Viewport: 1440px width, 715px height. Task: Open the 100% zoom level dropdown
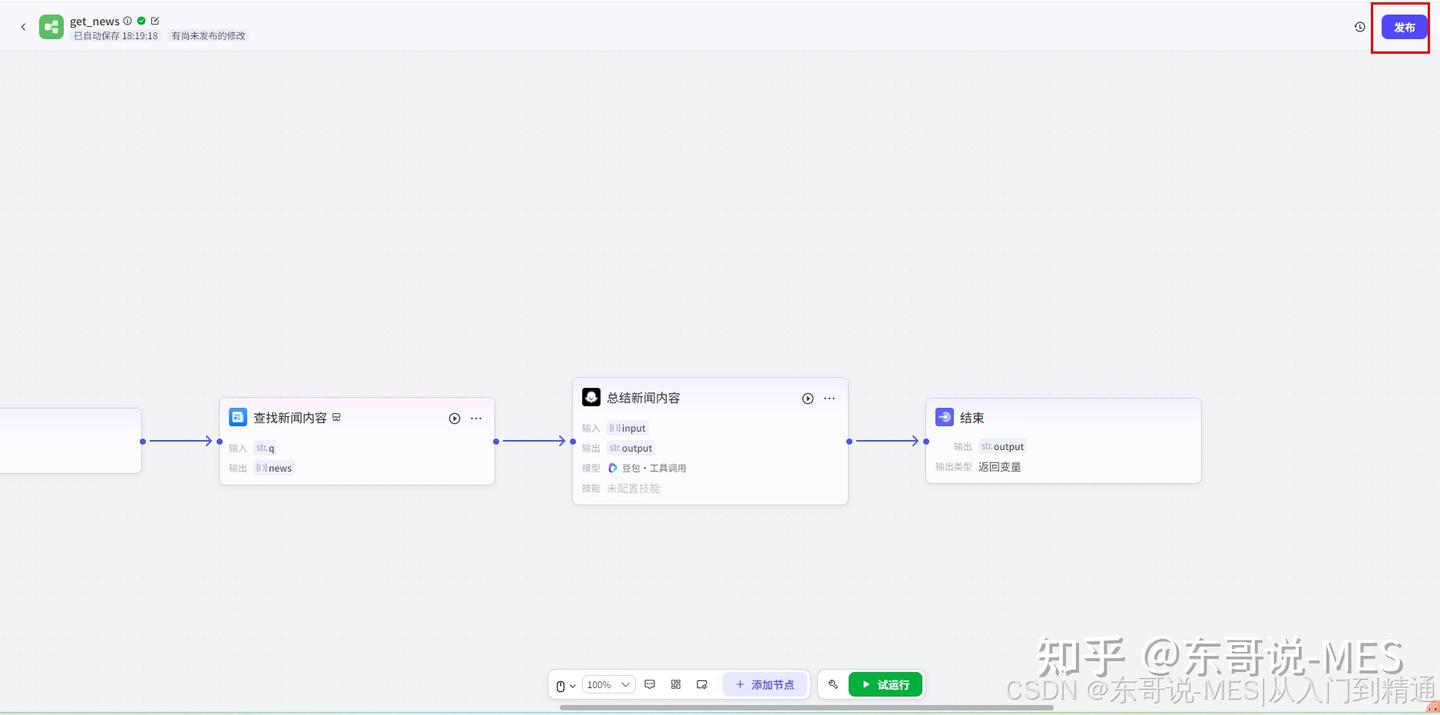coord(609,685)
